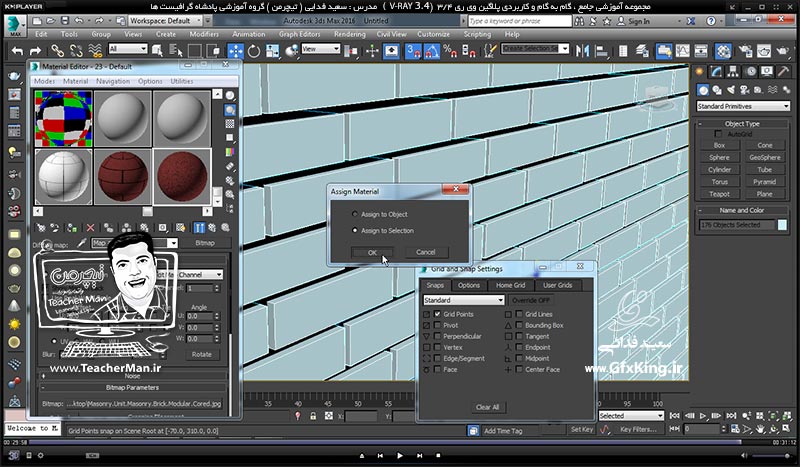Open the Material Editor toolbar icon
Image resolution: width=800 pixels, height=467 pixels.
(723, 51)
